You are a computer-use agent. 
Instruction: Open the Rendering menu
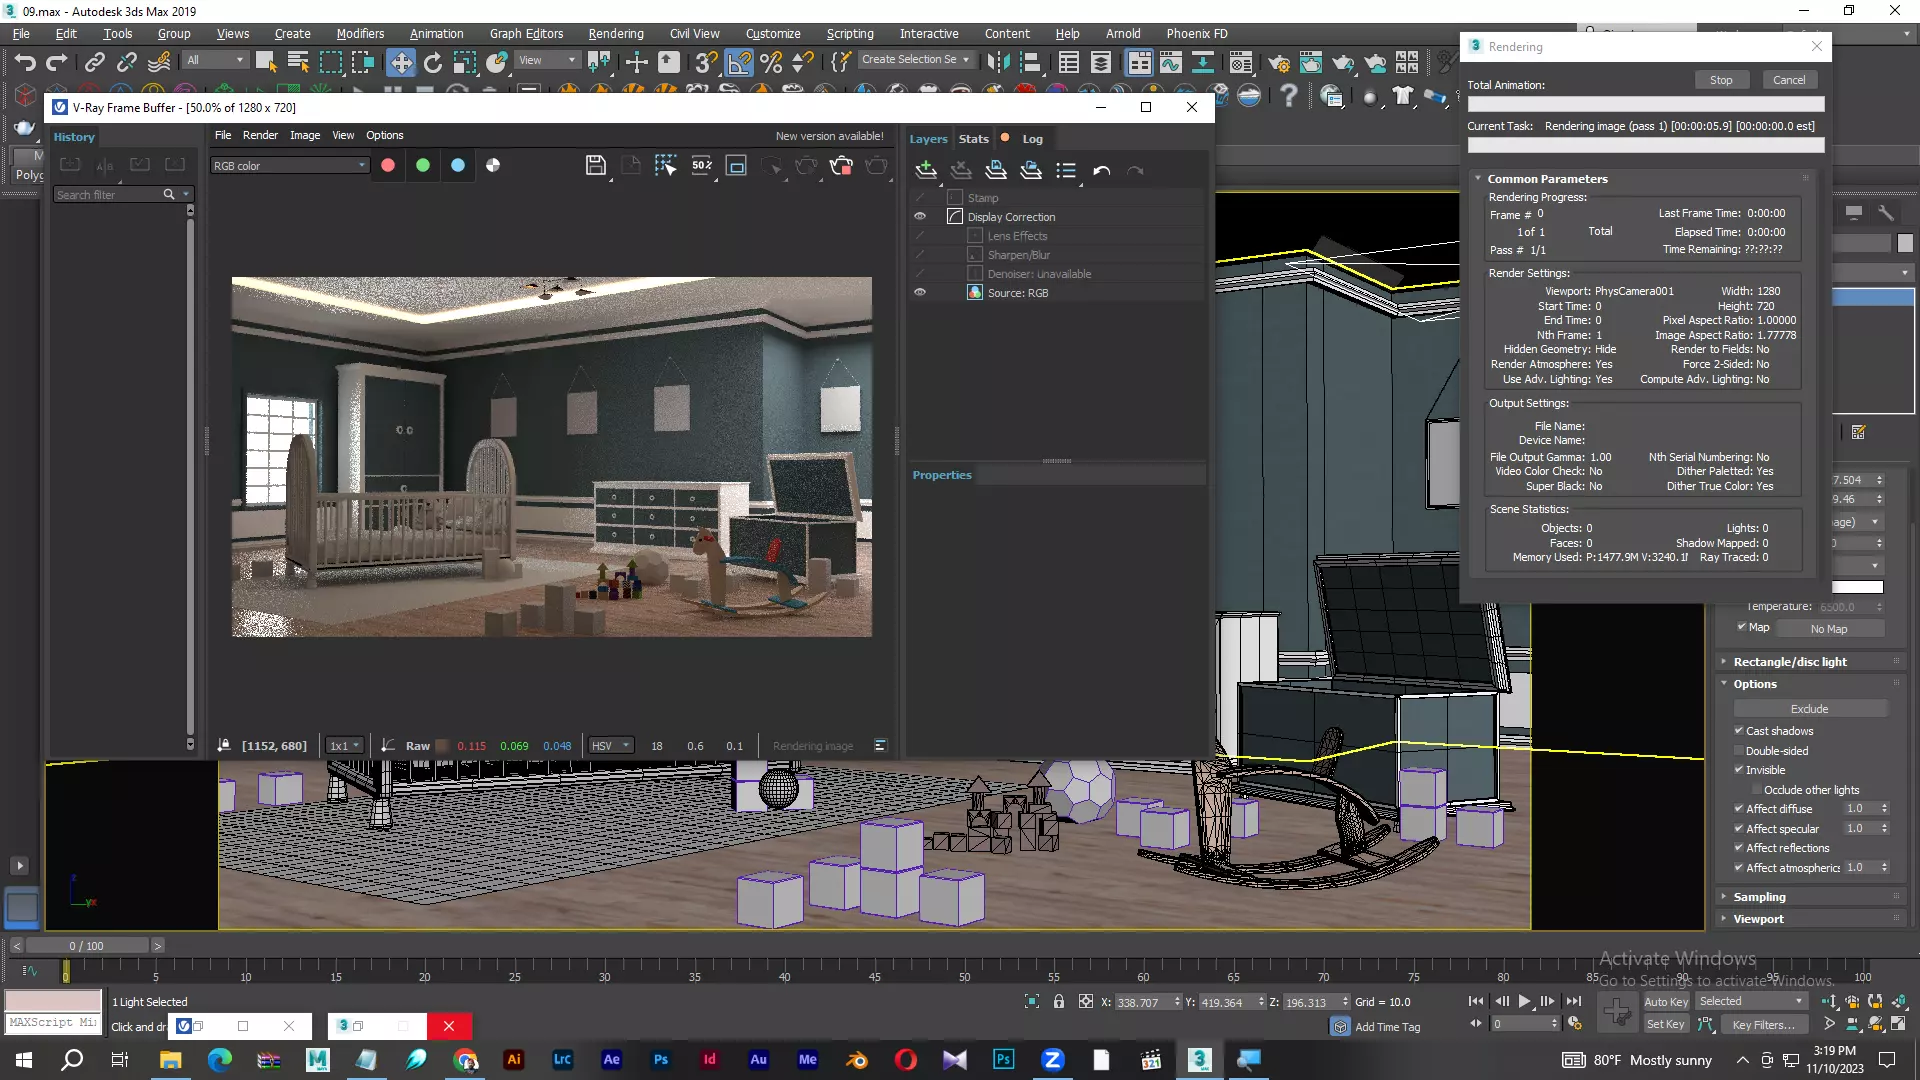click(615, 33)
